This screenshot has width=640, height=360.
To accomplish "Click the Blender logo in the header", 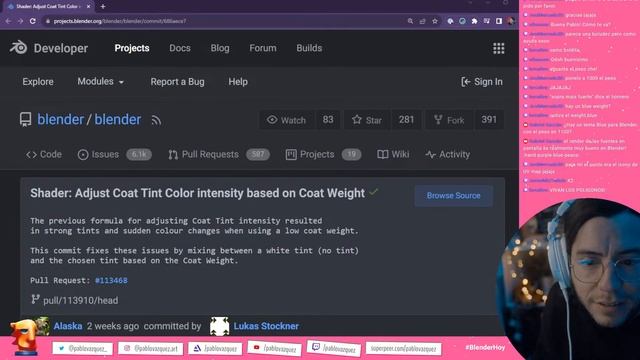I will (x=18, y=48).
